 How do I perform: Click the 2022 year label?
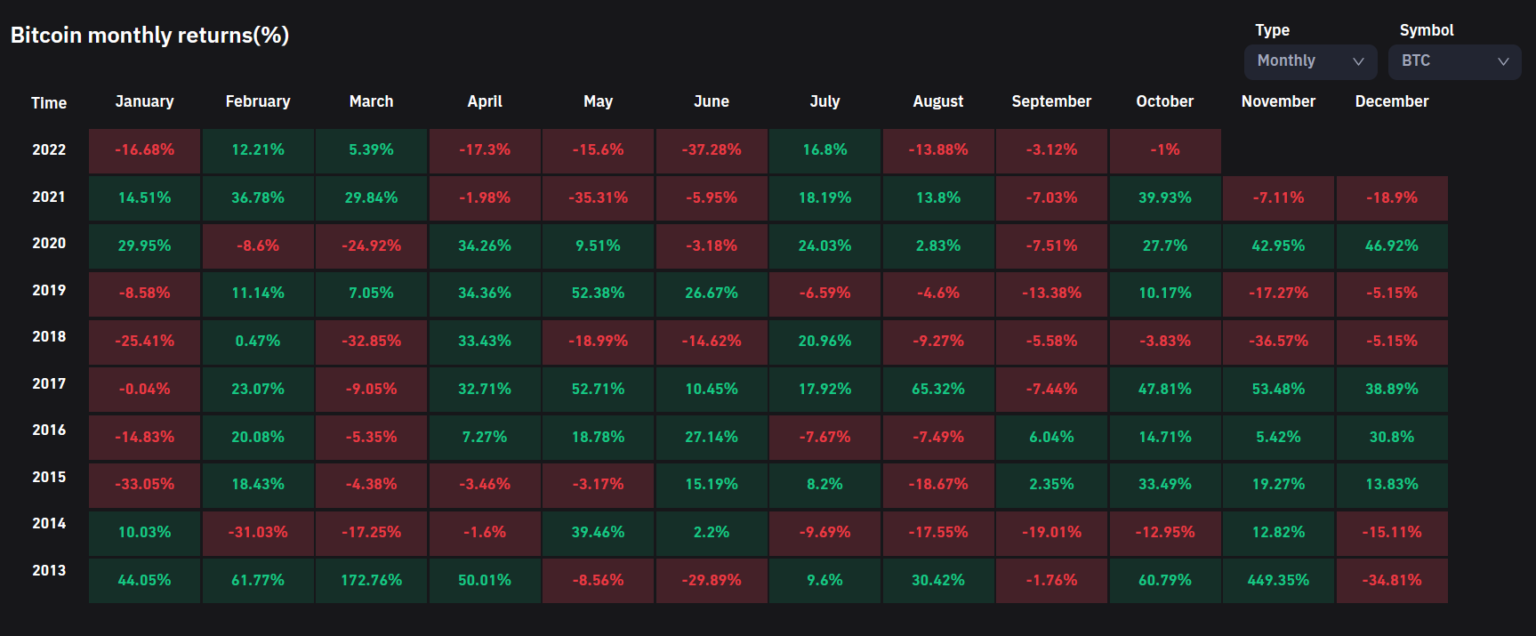tap(49, 150)
